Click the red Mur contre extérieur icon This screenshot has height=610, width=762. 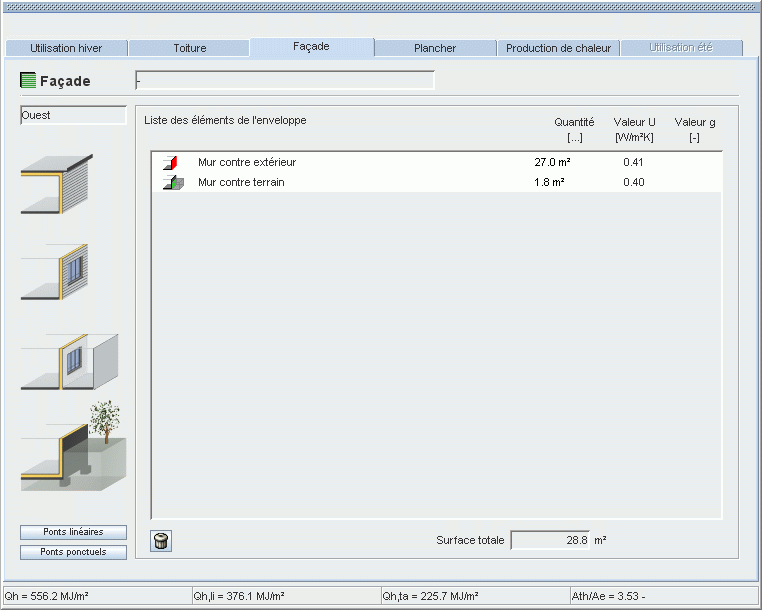tap(169, 162)
